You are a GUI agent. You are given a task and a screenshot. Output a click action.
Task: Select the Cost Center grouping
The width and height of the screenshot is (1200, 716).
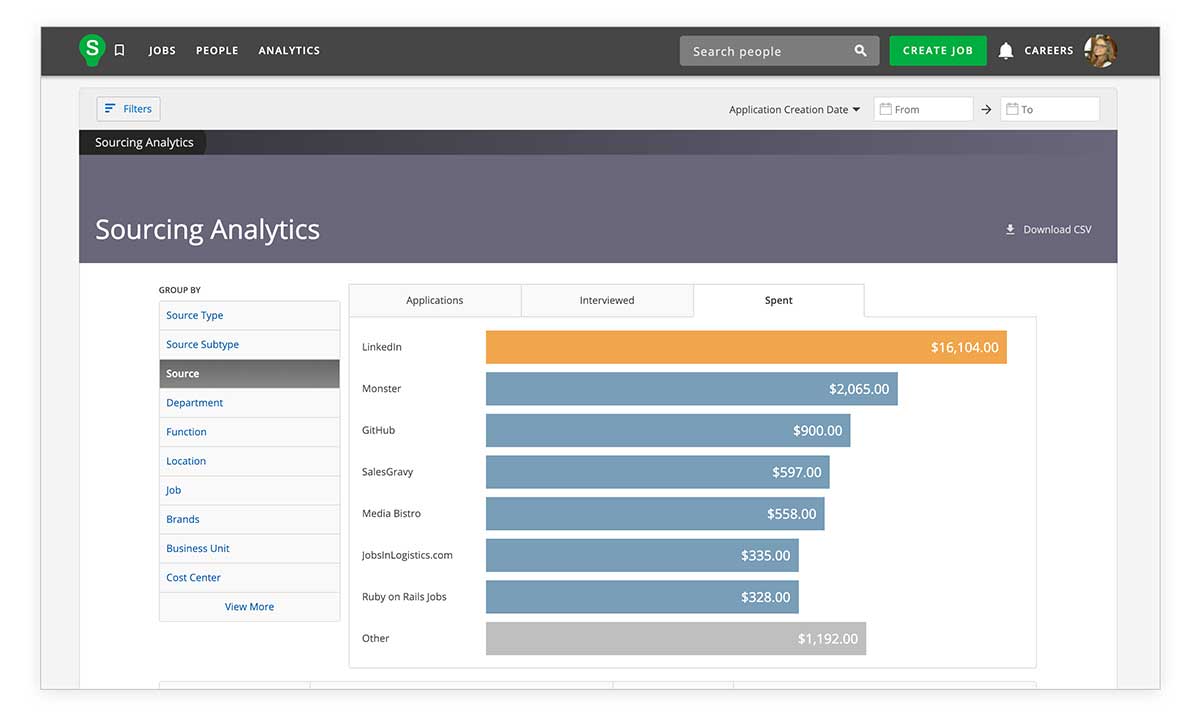[x=194, y=578]
